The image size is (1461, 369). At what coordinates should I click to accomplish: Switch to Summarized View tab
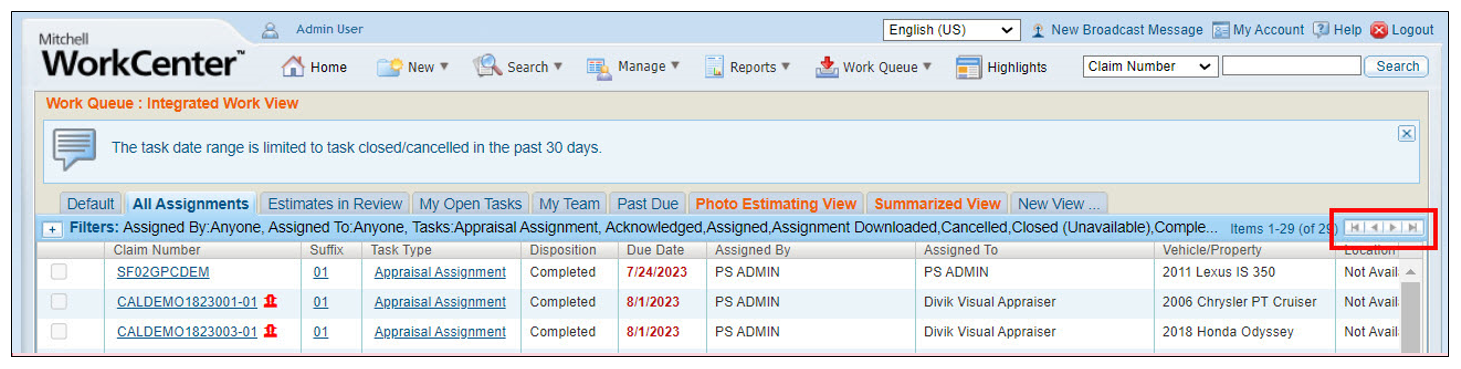[x=937, y=203]
